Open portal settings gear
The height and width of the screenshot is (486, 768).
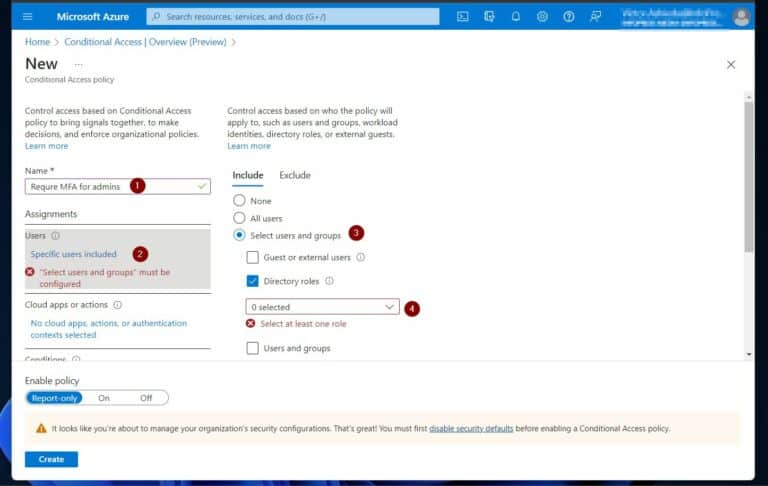[x=542, y=17]
